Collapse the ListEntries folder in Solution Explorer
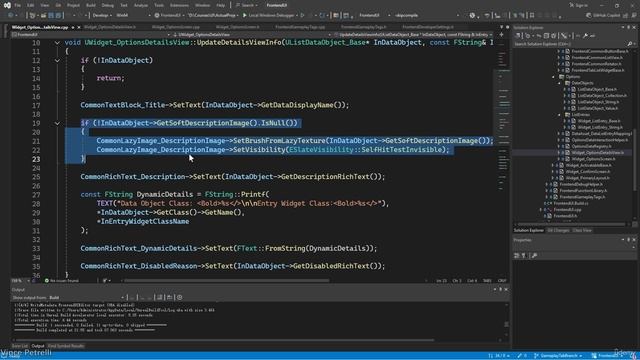The height and width of the screenshot is (360, 640). 560,115
